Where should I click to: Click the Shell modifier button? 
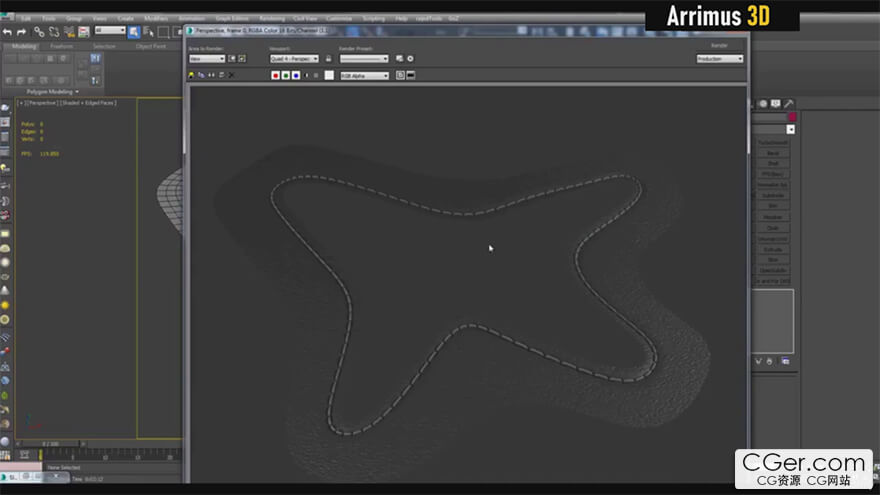[772, 163]
